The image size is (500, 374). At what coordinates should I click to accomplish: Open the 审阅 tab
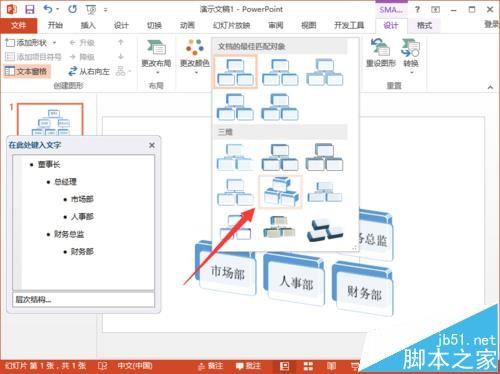click(276, 25)
